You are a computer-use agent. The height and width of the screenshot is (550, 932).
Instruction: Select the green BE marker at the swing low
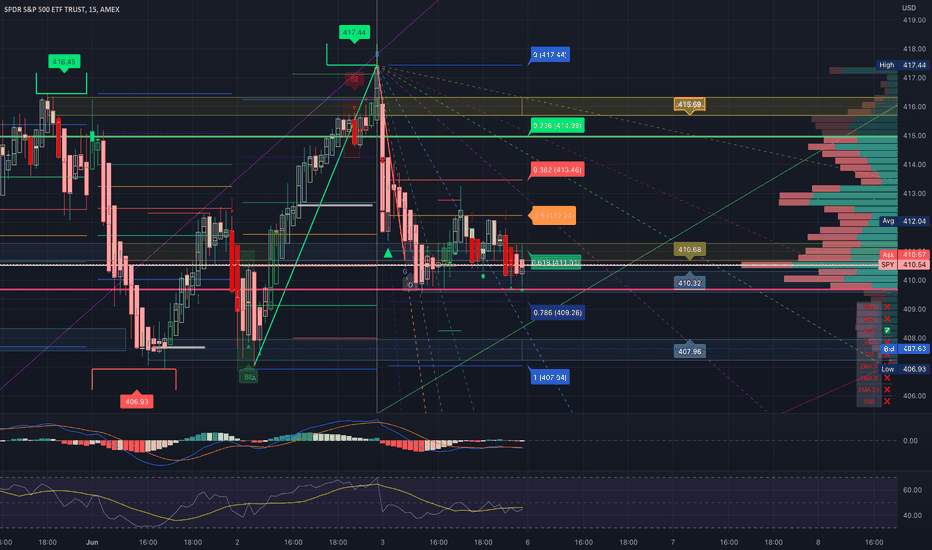248,376
